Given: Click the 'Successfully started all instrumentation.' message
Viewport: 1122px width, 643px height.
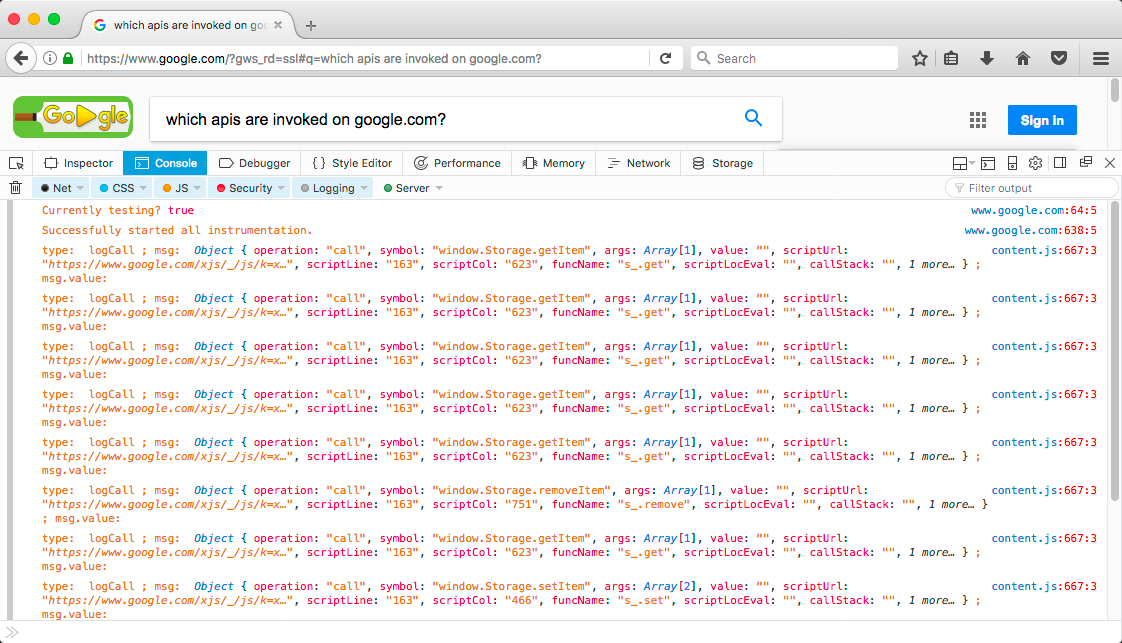Looking at the screenshot, I should tap(177, 230).
